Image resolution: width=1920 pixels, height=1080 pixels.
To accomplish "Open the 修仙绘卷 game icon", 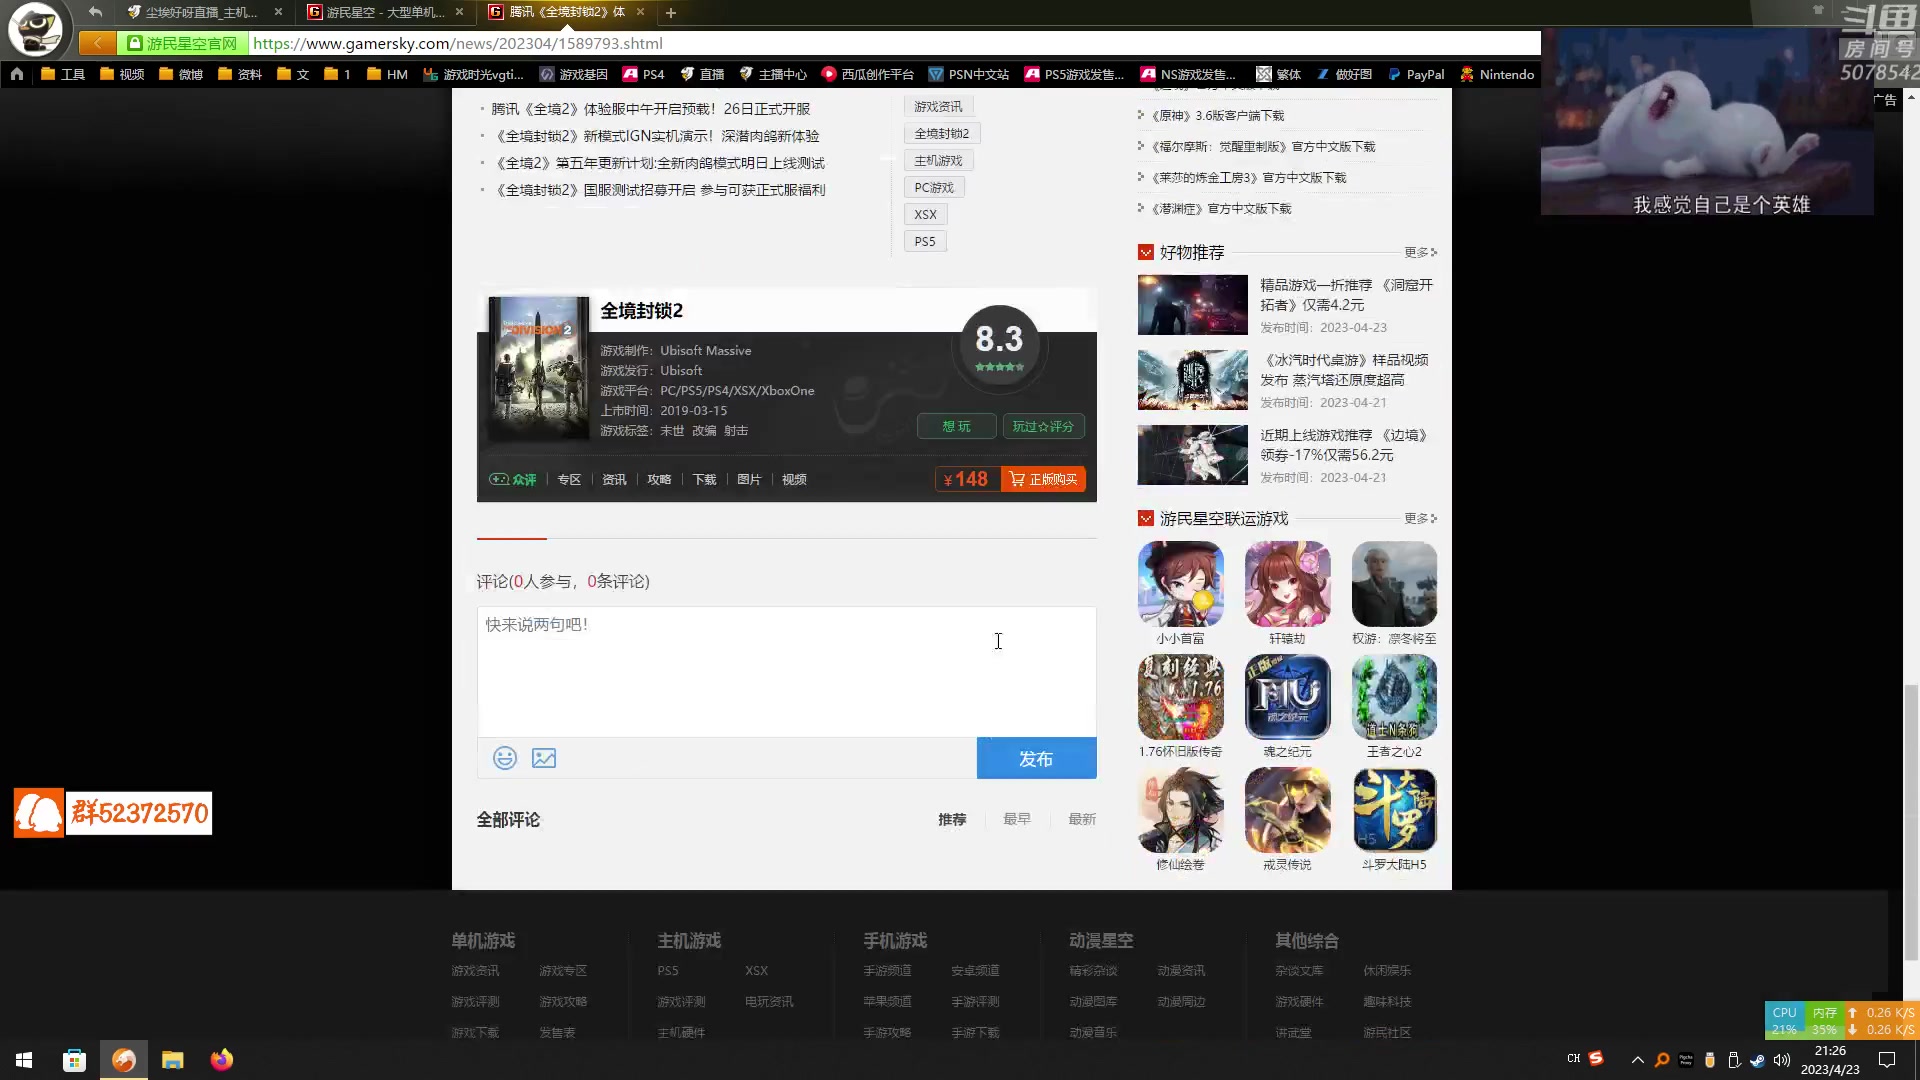I will [1180, 810].
